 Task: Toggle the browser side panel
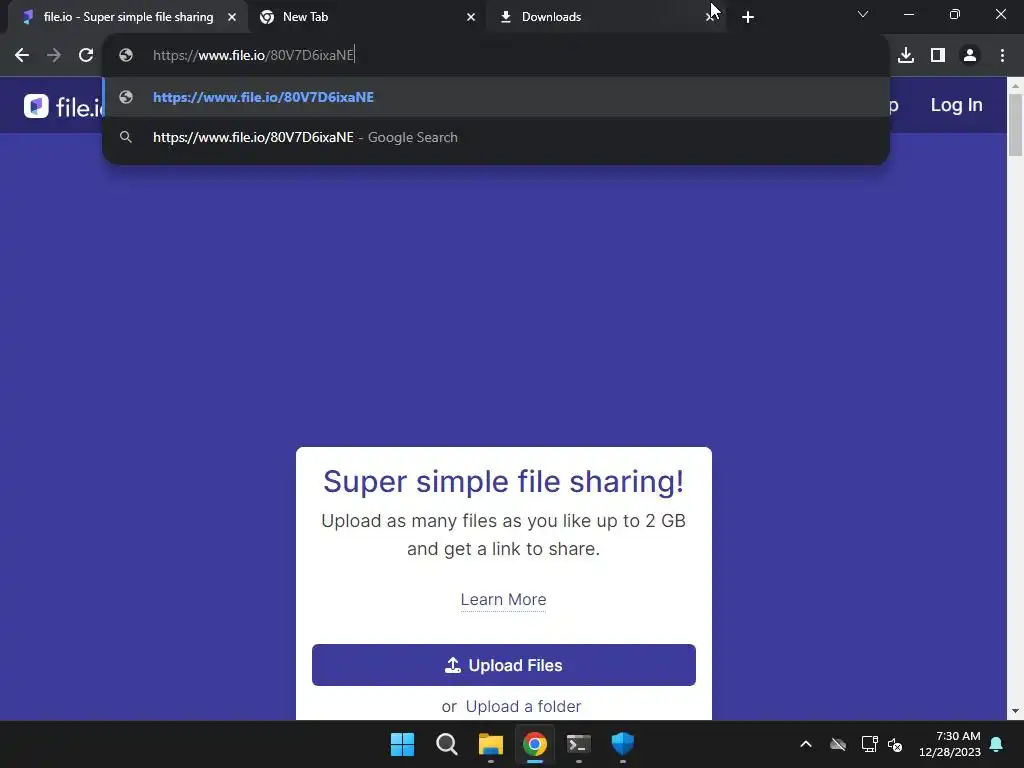(x=938, y=56)
